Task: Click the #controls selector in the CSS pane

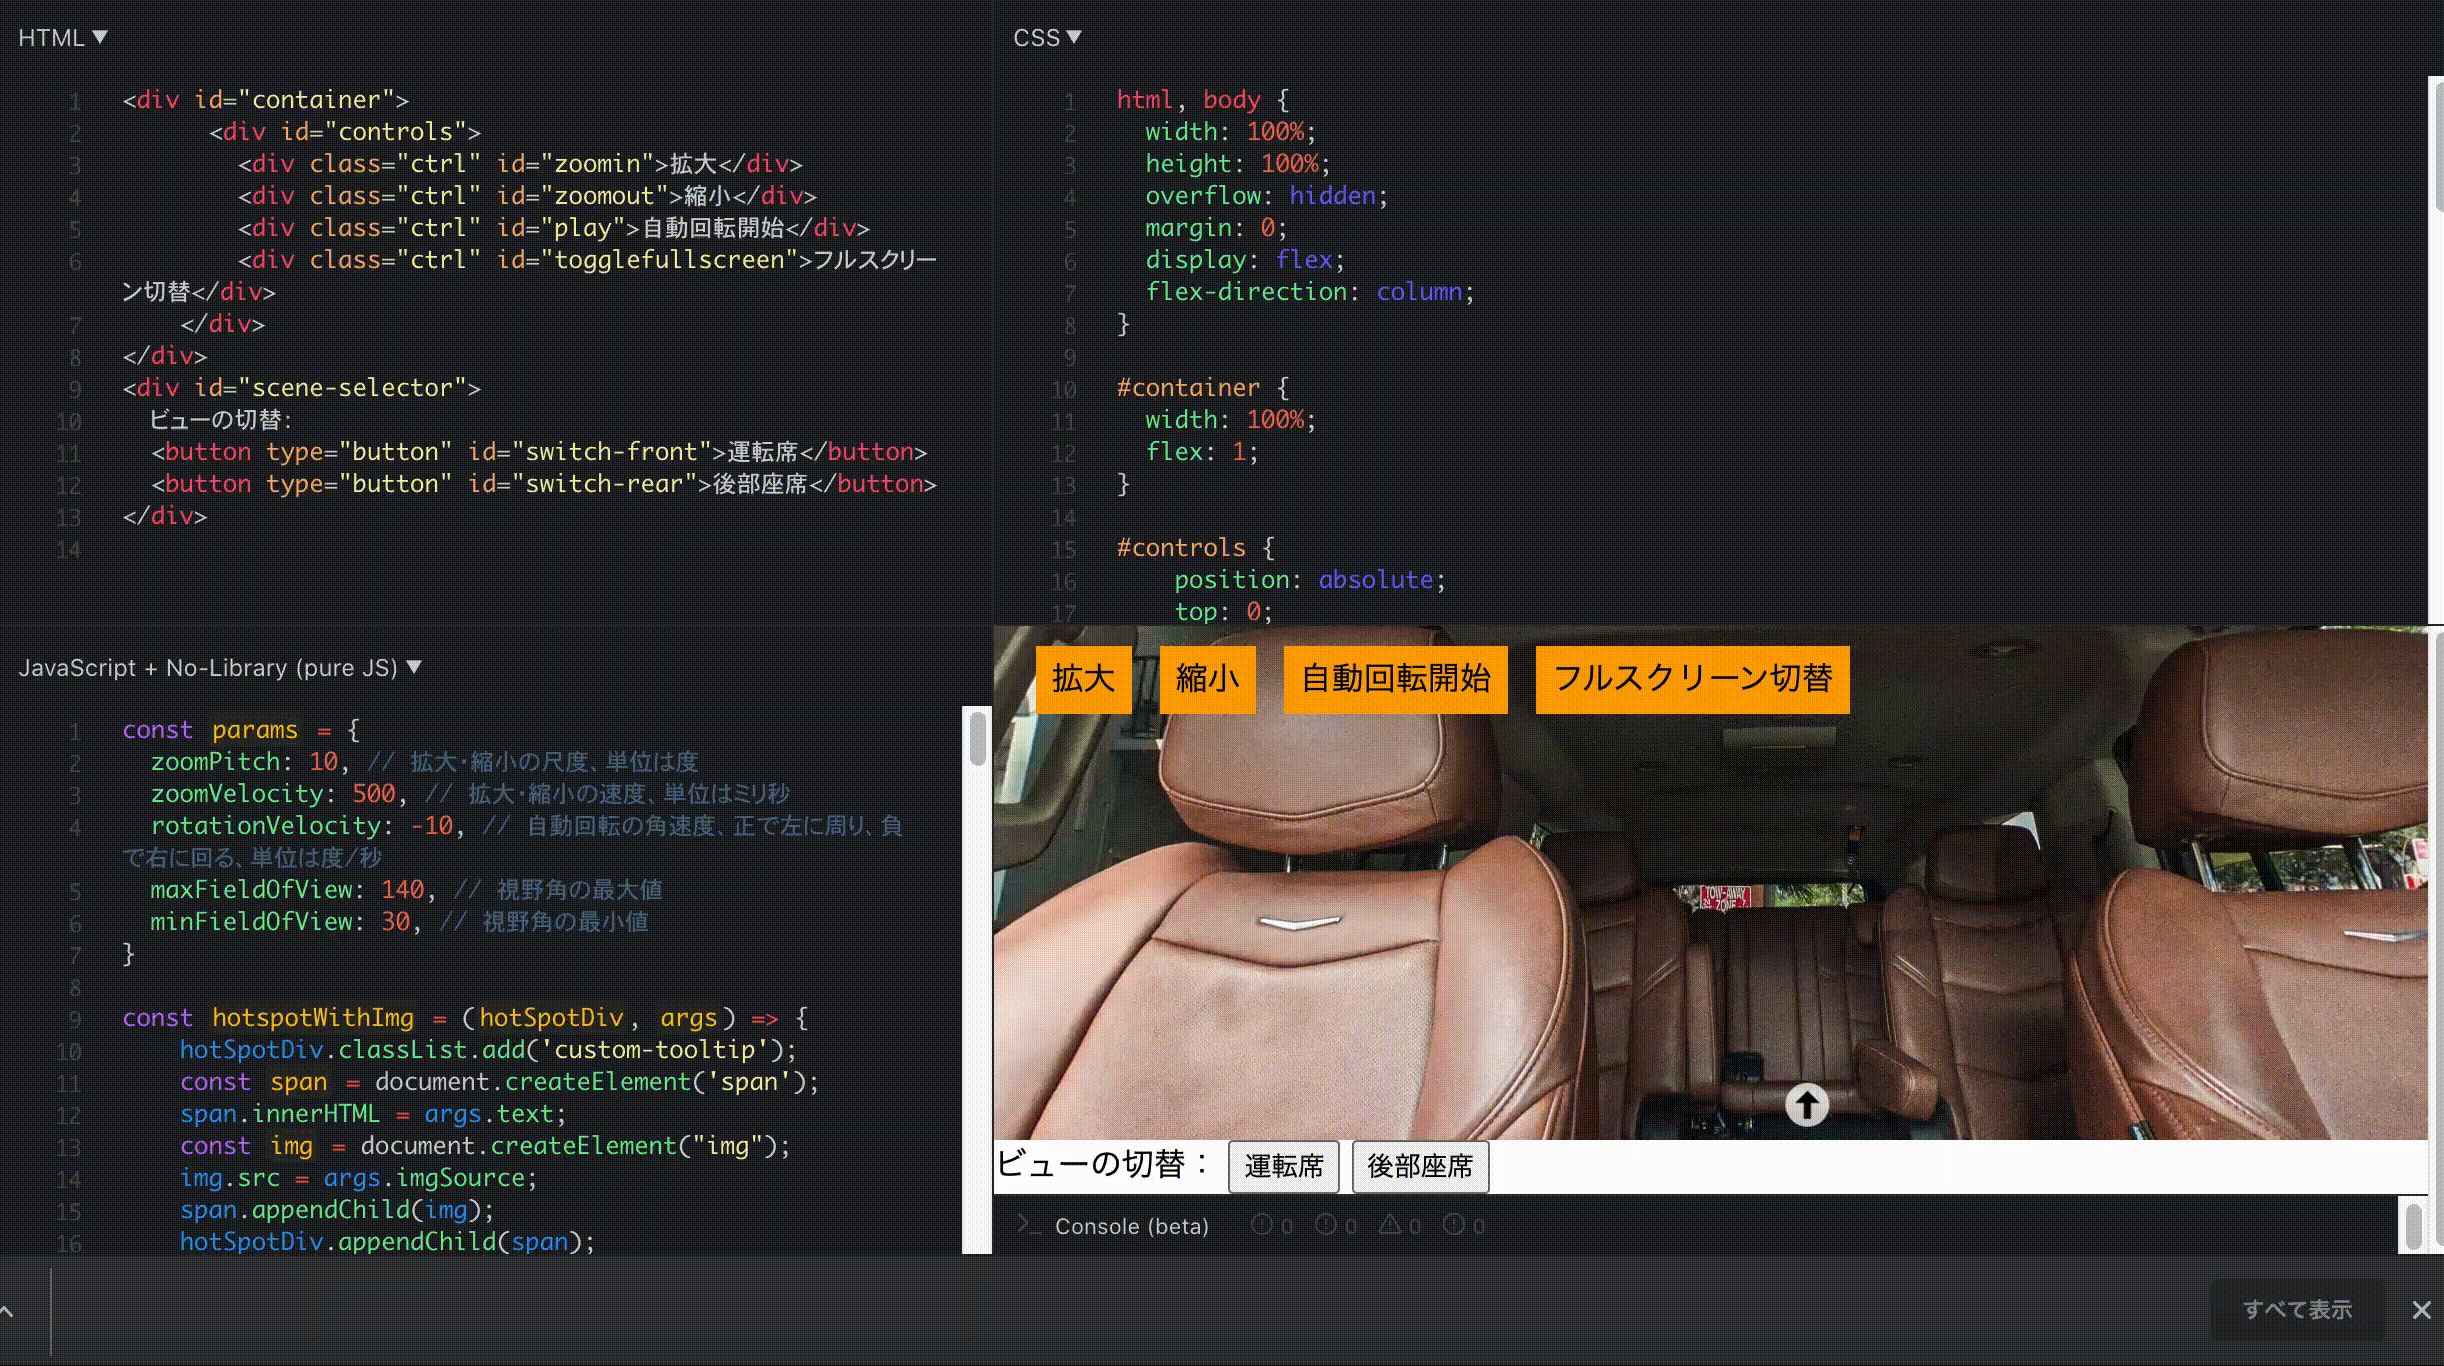Action: coord(1181,547)
